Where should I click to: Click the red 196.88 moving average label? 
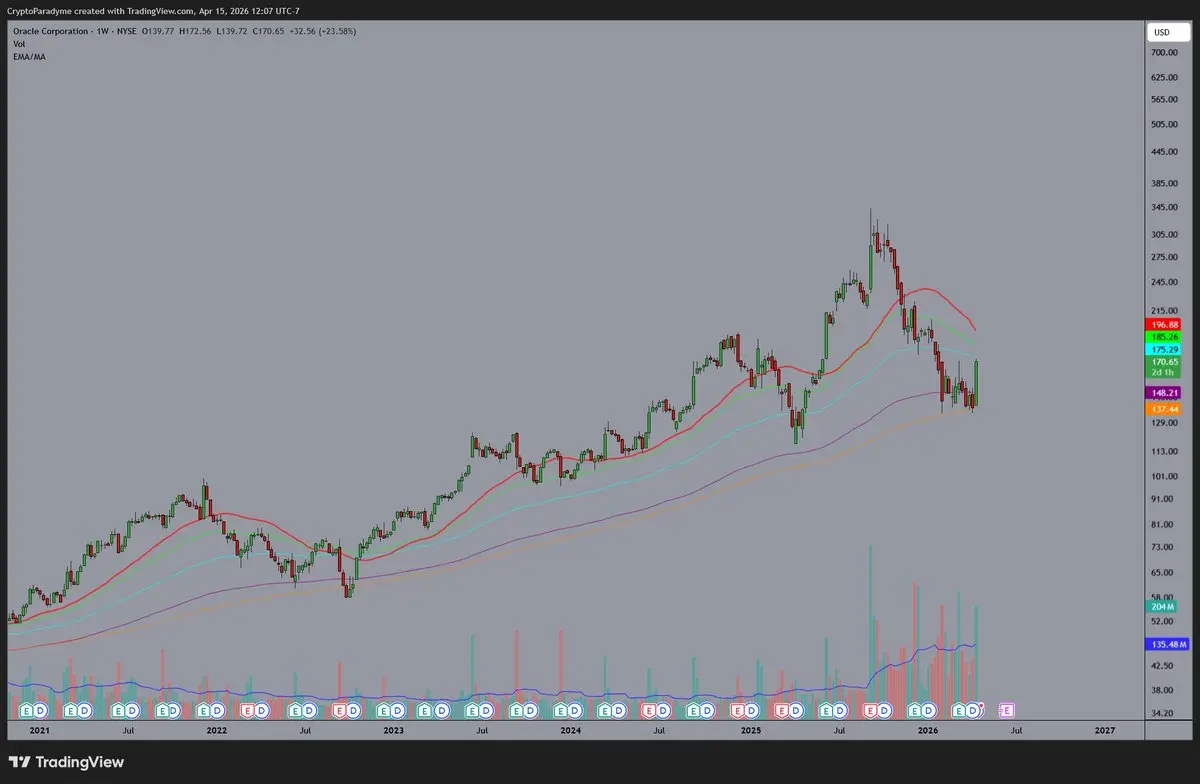1162,325
